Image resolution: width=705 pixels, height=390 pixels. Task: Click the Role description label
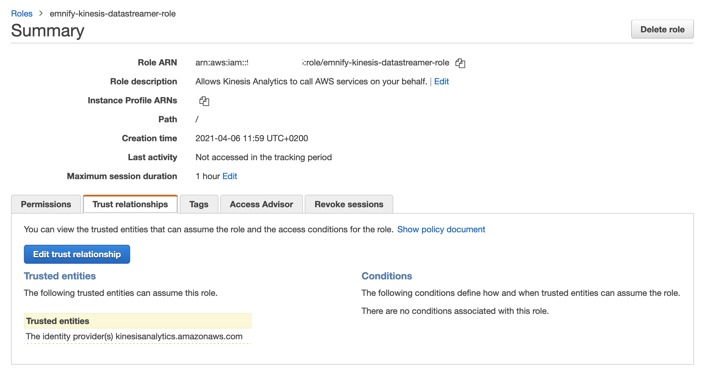[143, 81]
